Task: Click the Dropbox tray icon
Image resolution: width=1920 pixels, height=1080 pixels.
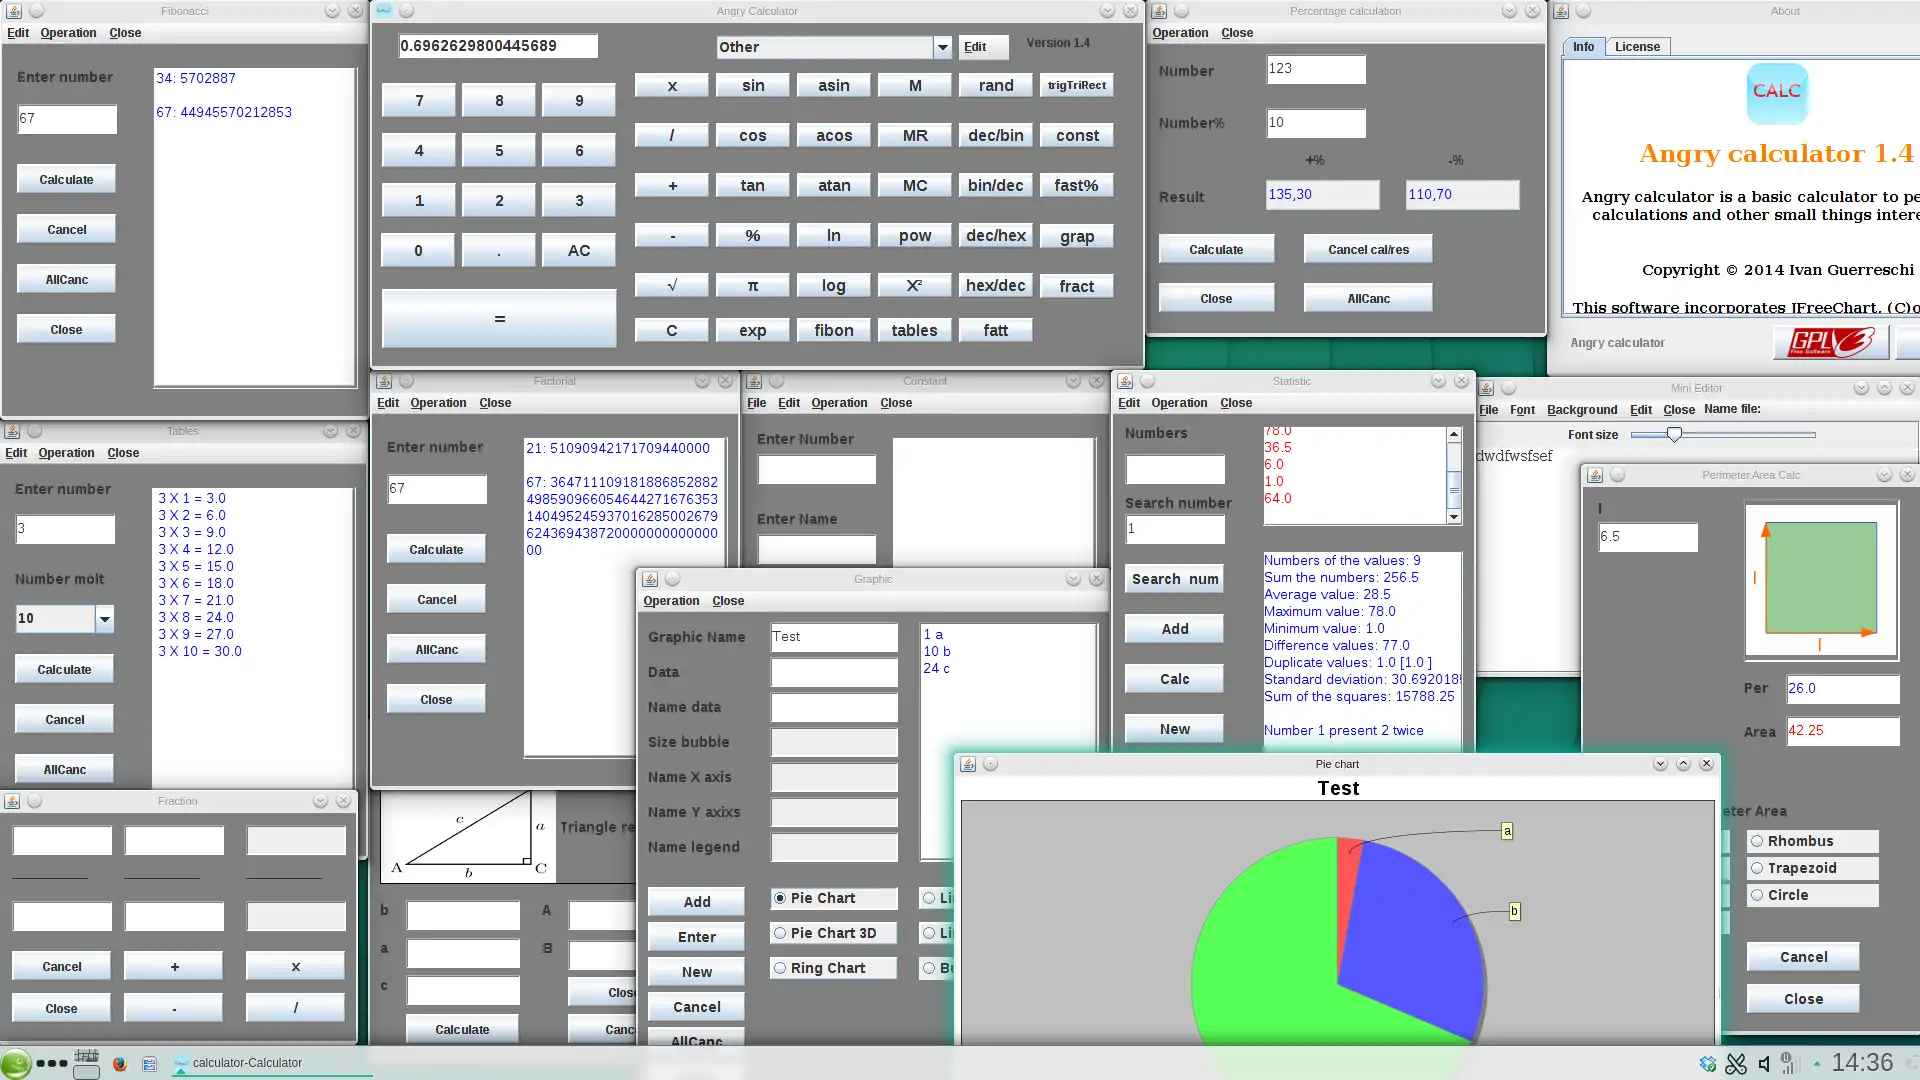Action: (1708, 1063)
